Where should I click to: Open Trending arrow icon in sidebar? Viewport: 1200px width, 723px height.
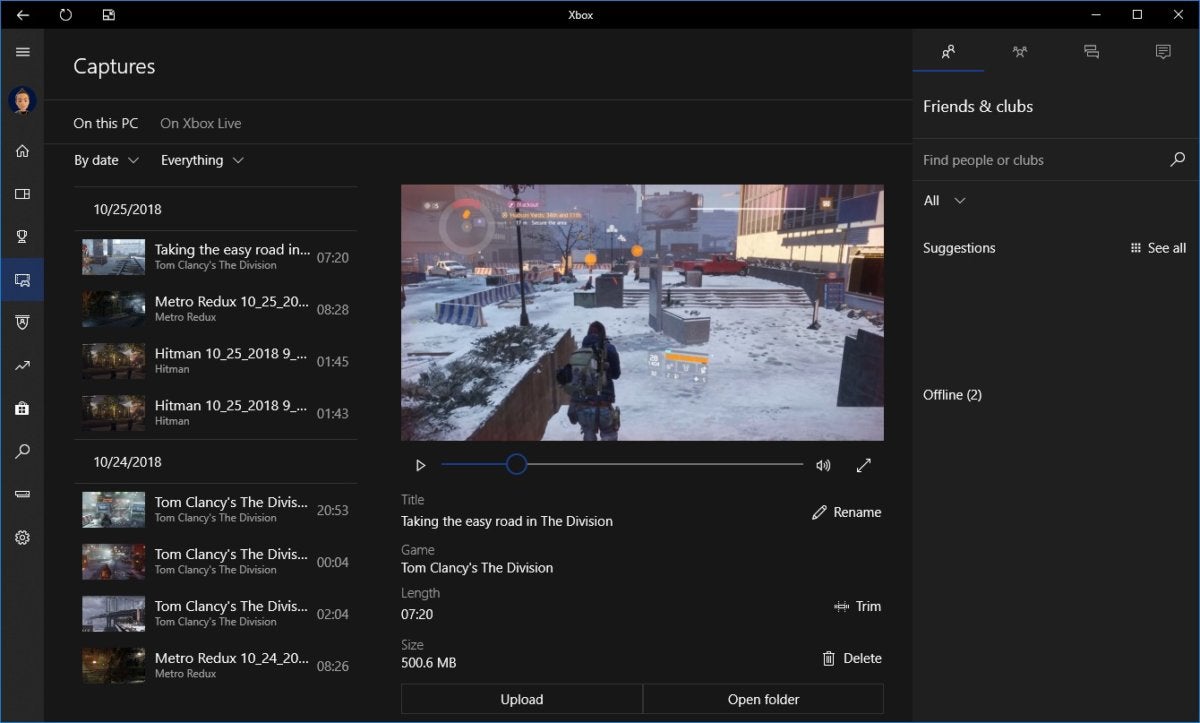(x=22, y=366)
